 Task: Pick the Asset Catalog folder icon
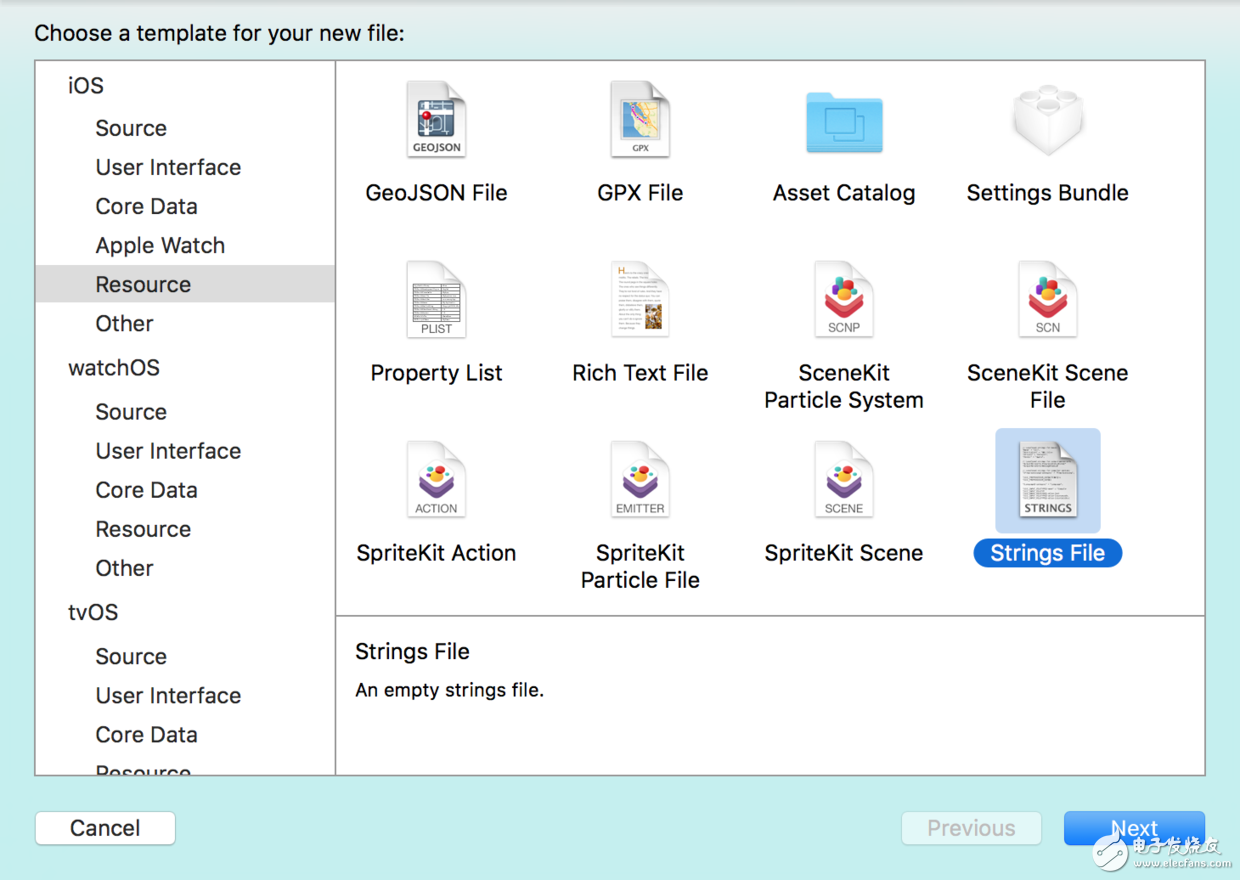coord(844,122)
